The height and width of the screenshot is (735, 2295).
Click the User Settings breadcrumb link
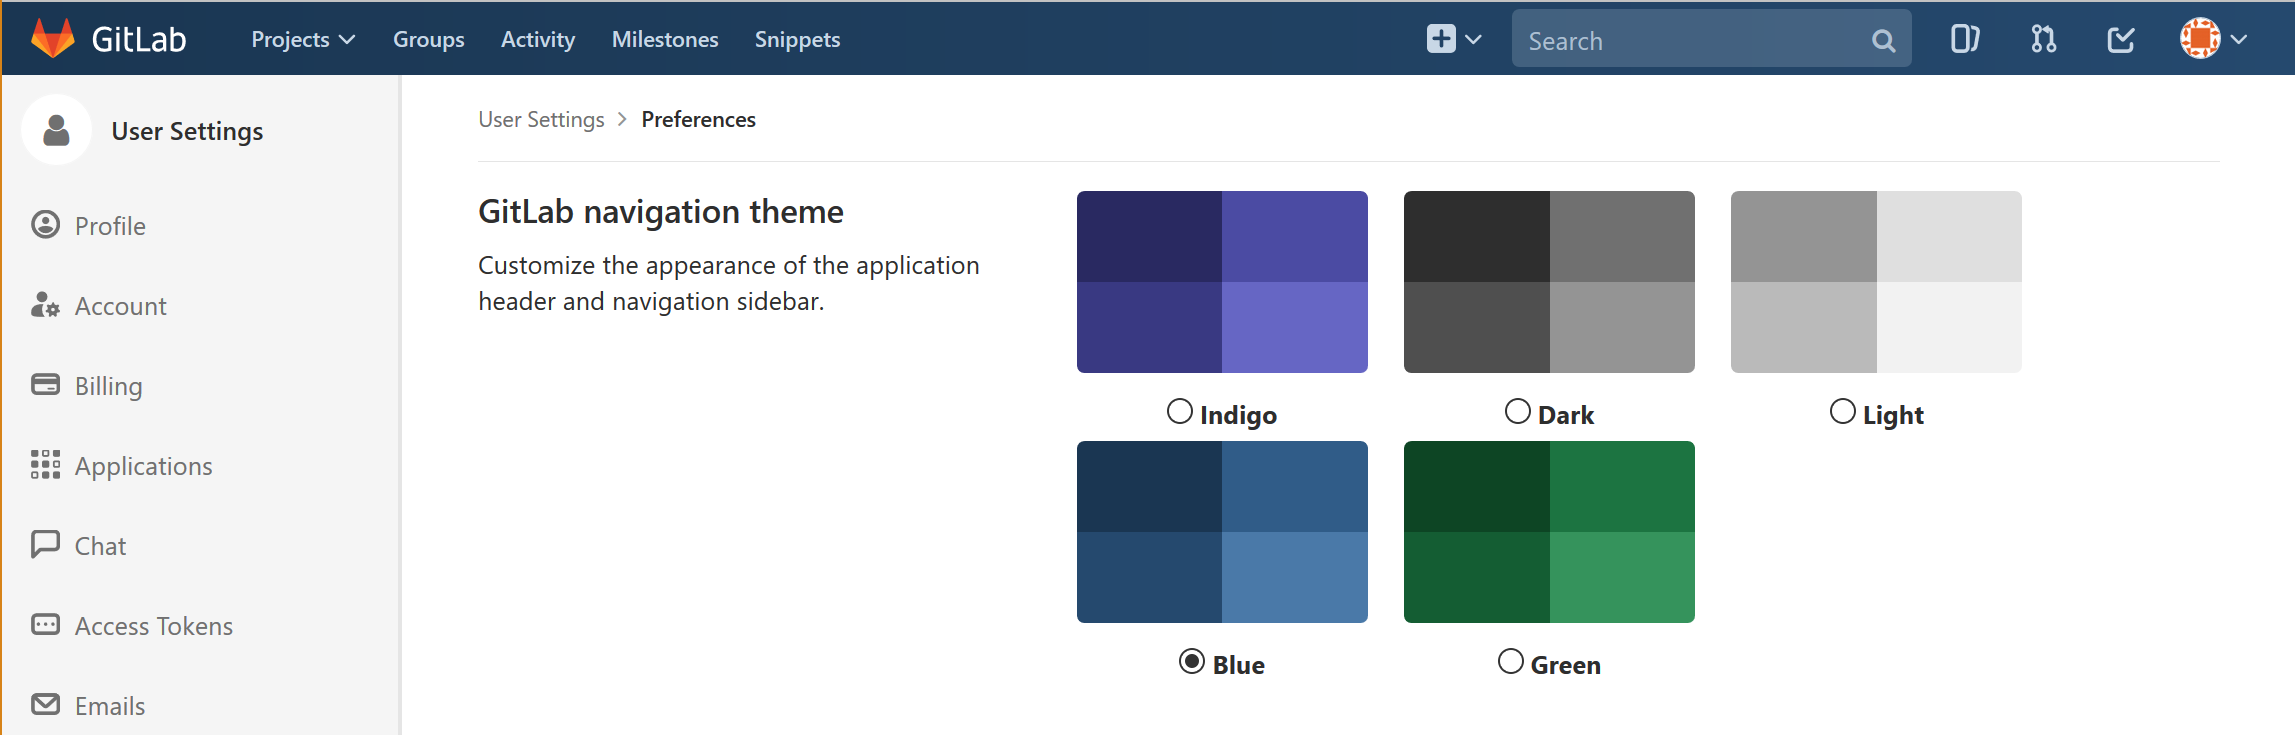(541, 120)
